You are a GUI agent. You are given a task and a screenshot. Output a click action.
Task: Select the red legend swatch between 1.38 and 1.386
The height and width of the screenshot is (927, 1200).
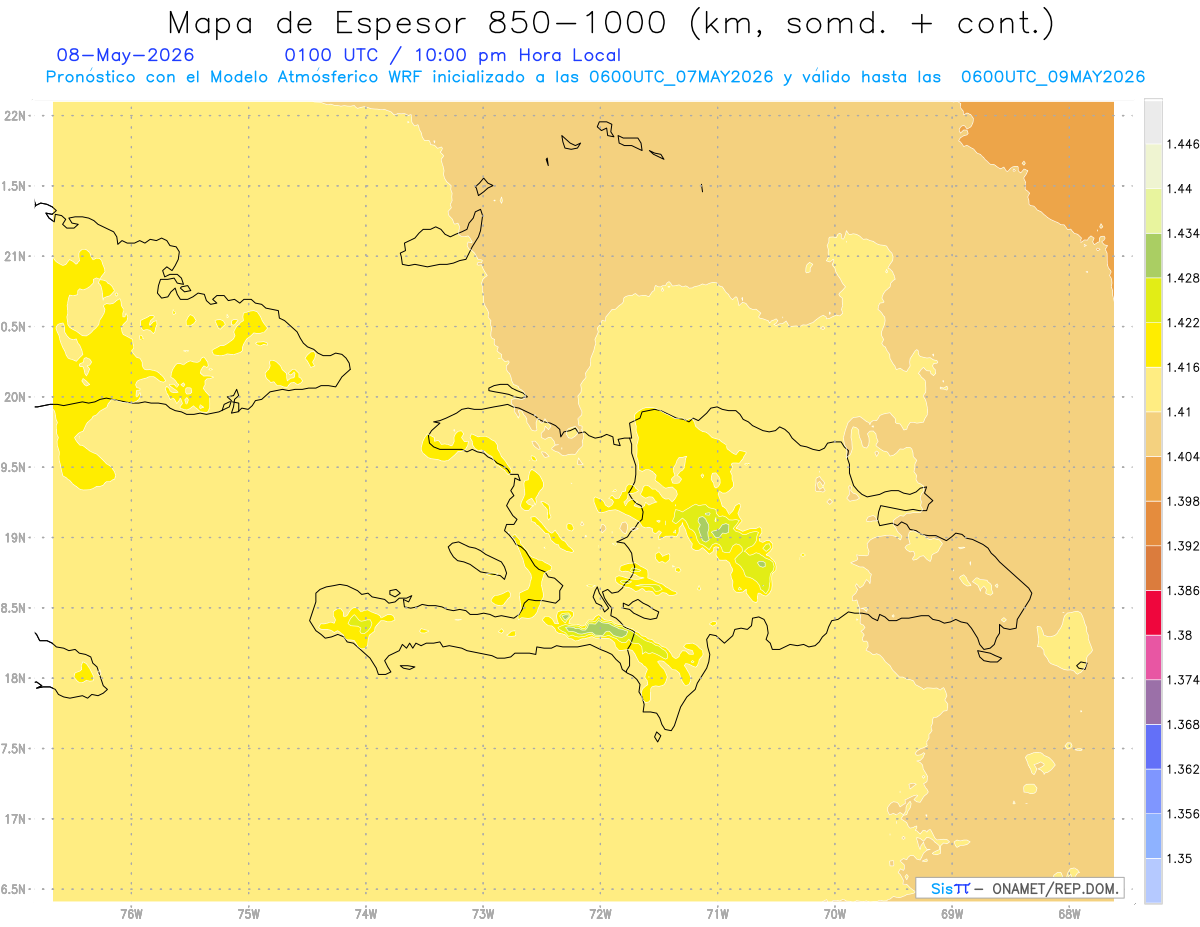tap(1153, 612)
